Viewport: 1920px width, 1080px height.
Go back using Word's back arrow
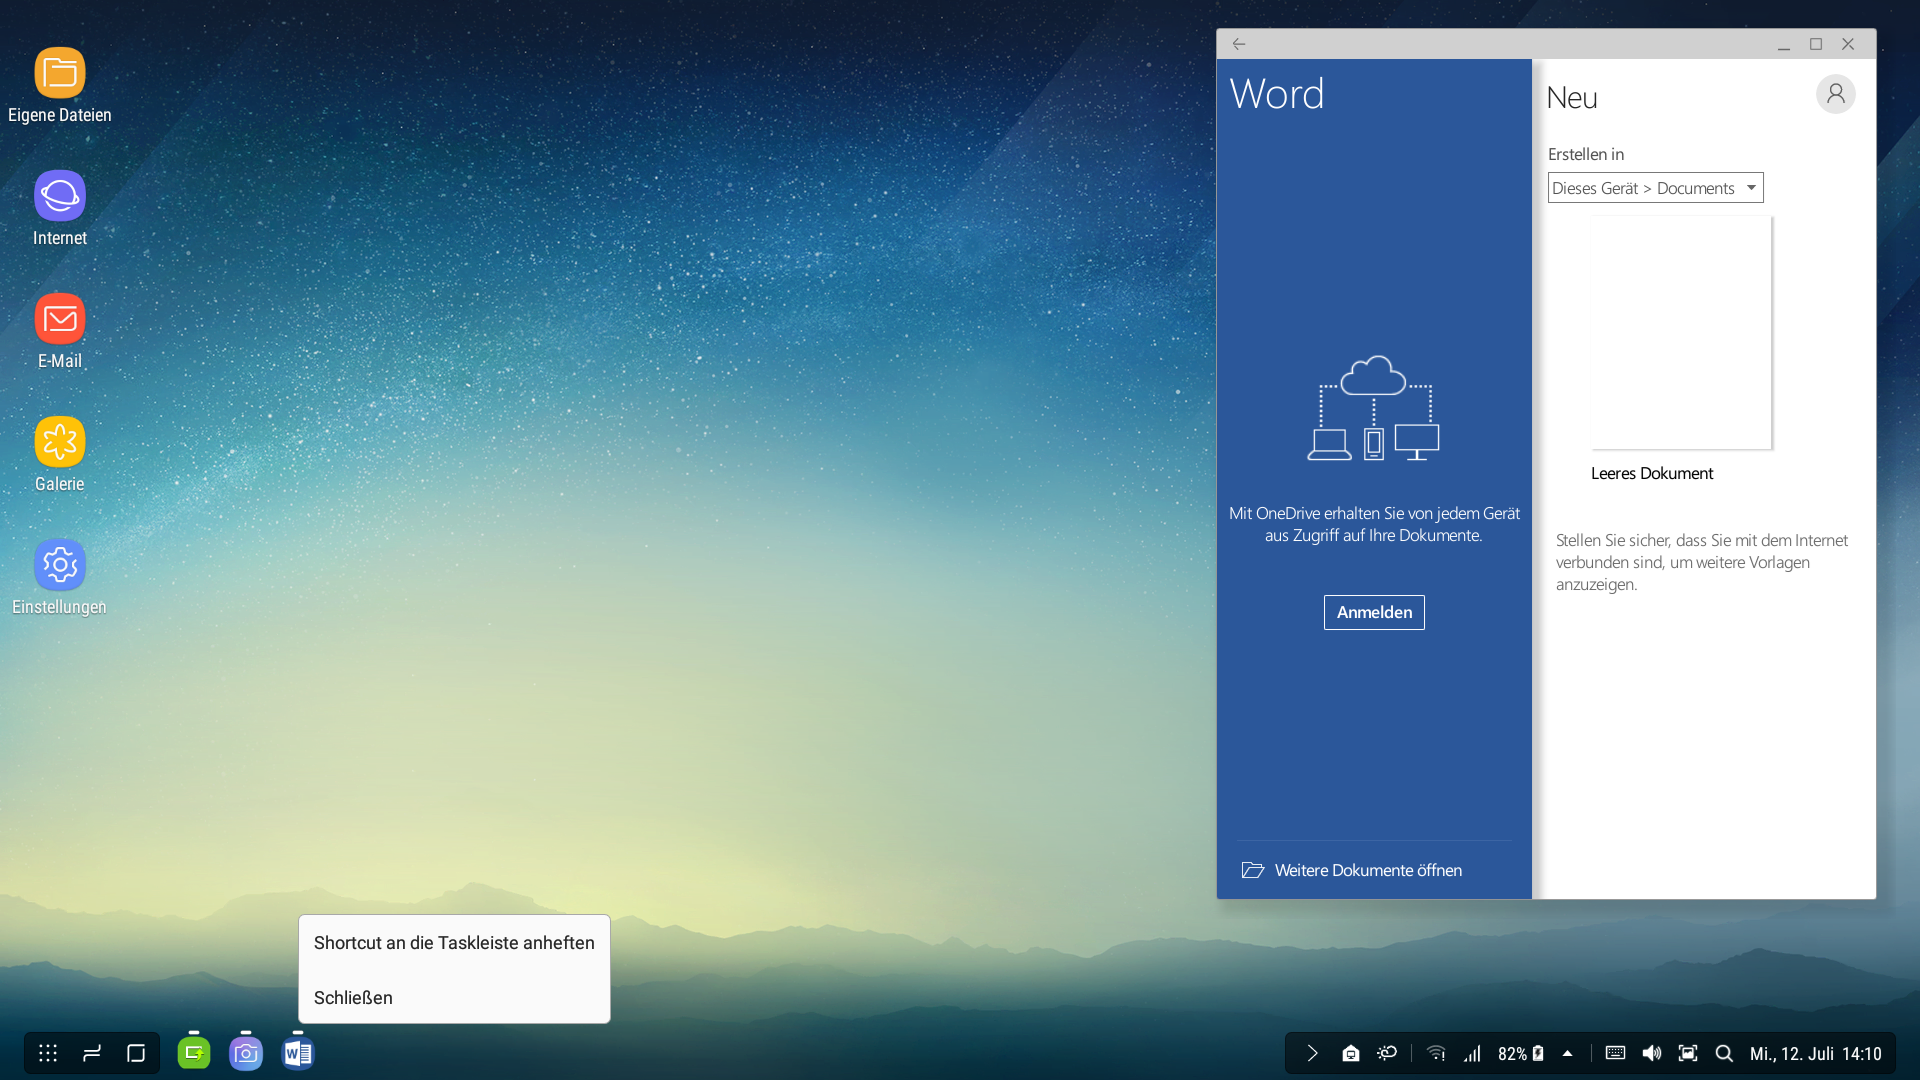1239,44
